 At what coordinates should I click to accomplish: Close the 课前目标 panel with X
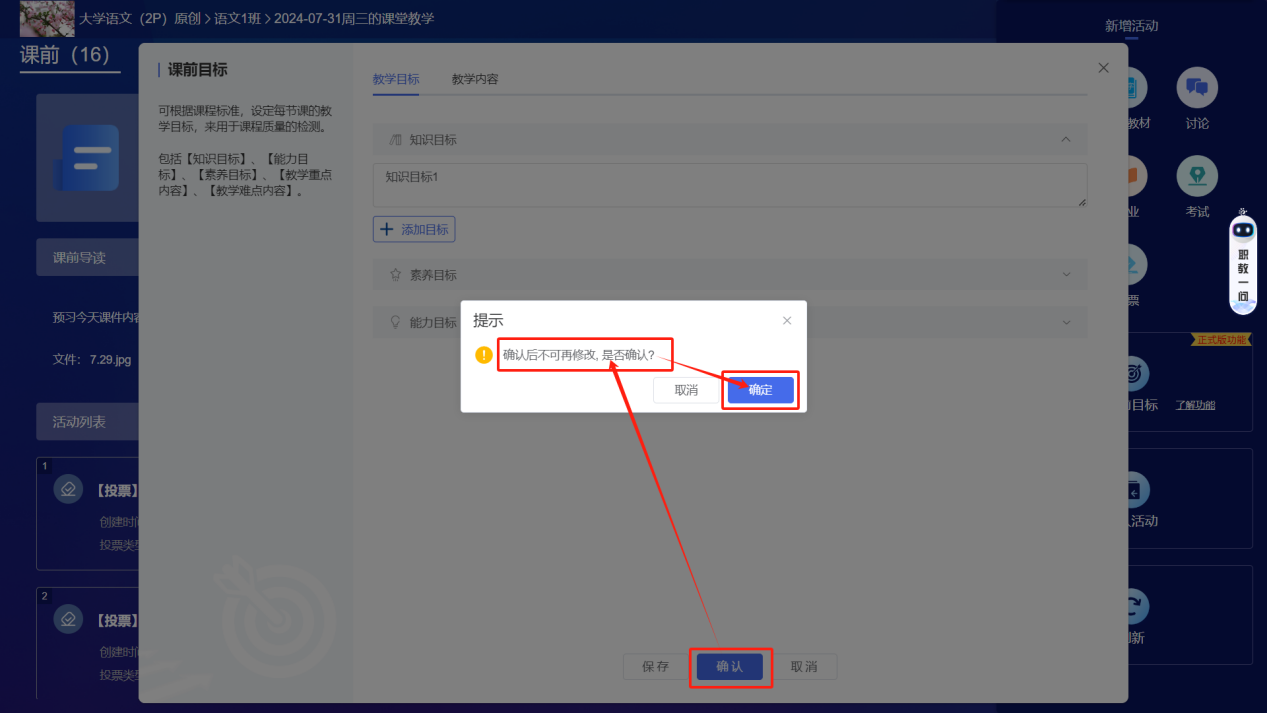click(1103, 68)
